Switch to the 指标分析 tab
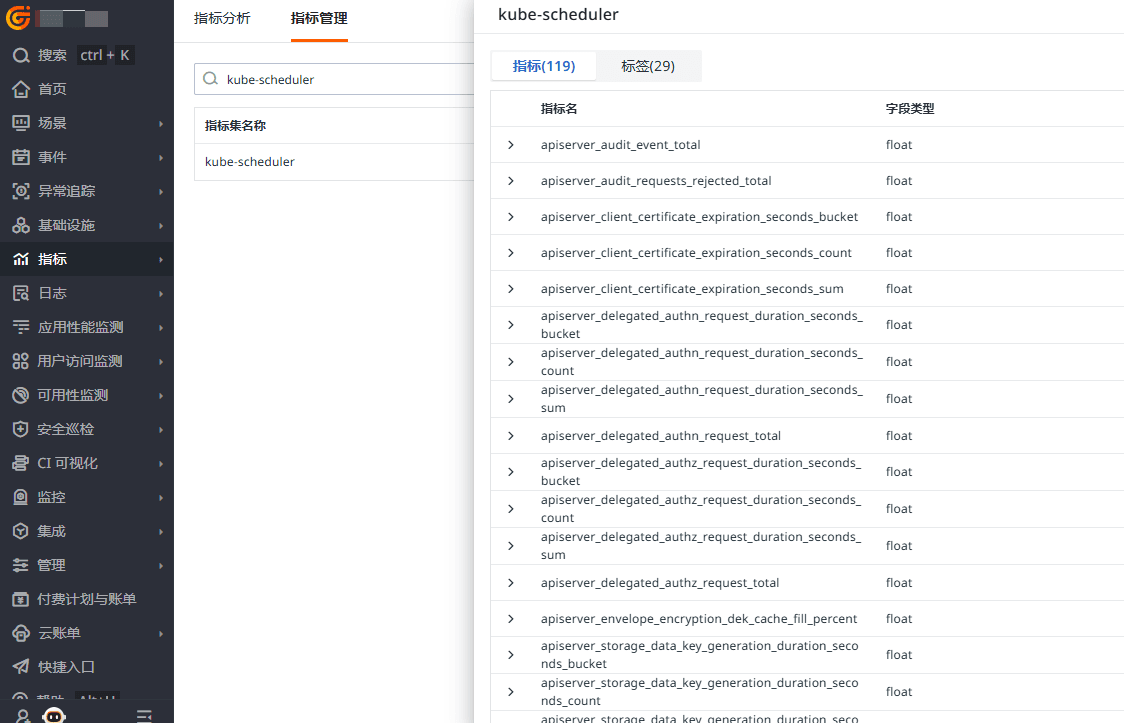The width and height of the screenshot is (1124, 723). point(222,18)
